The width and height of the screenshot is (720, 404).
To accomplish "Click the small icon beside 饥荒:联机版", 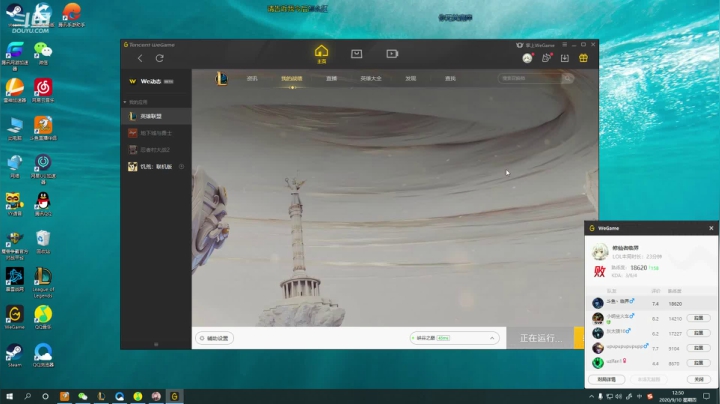I will pyautogui.click(x=181, y=166).
